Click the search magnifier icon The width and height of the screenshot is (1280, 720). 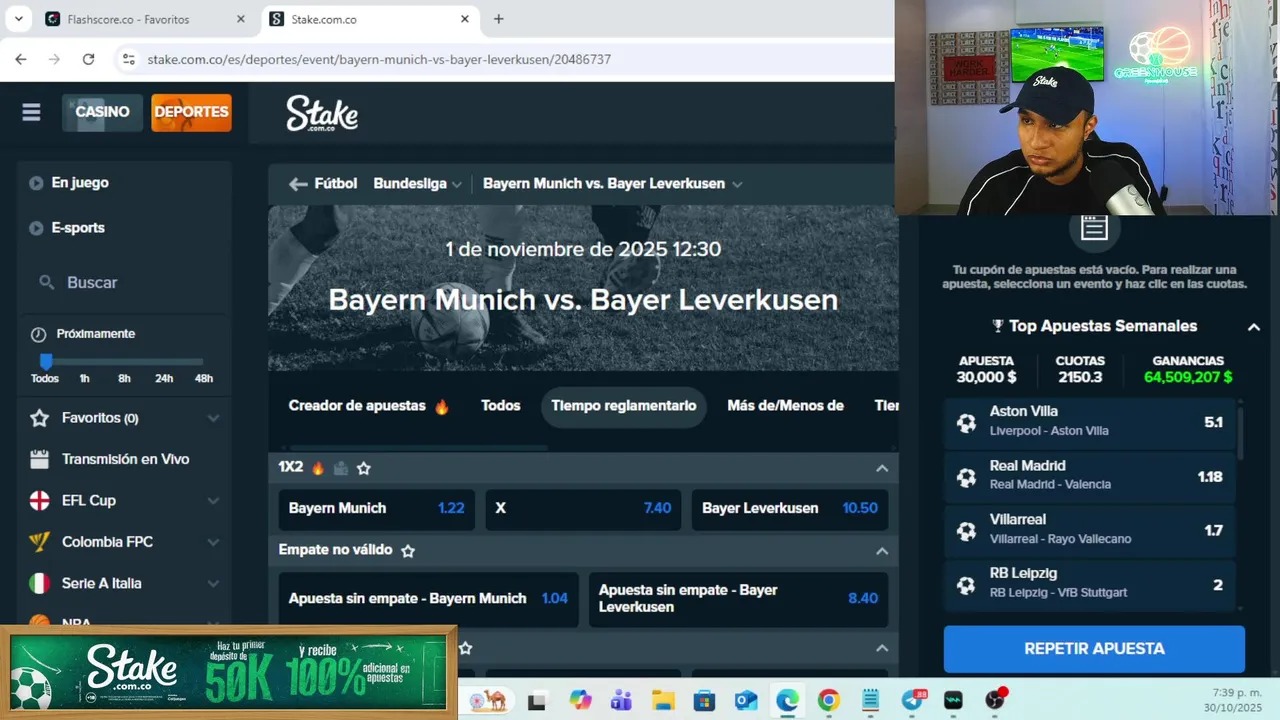coord(47,283)
